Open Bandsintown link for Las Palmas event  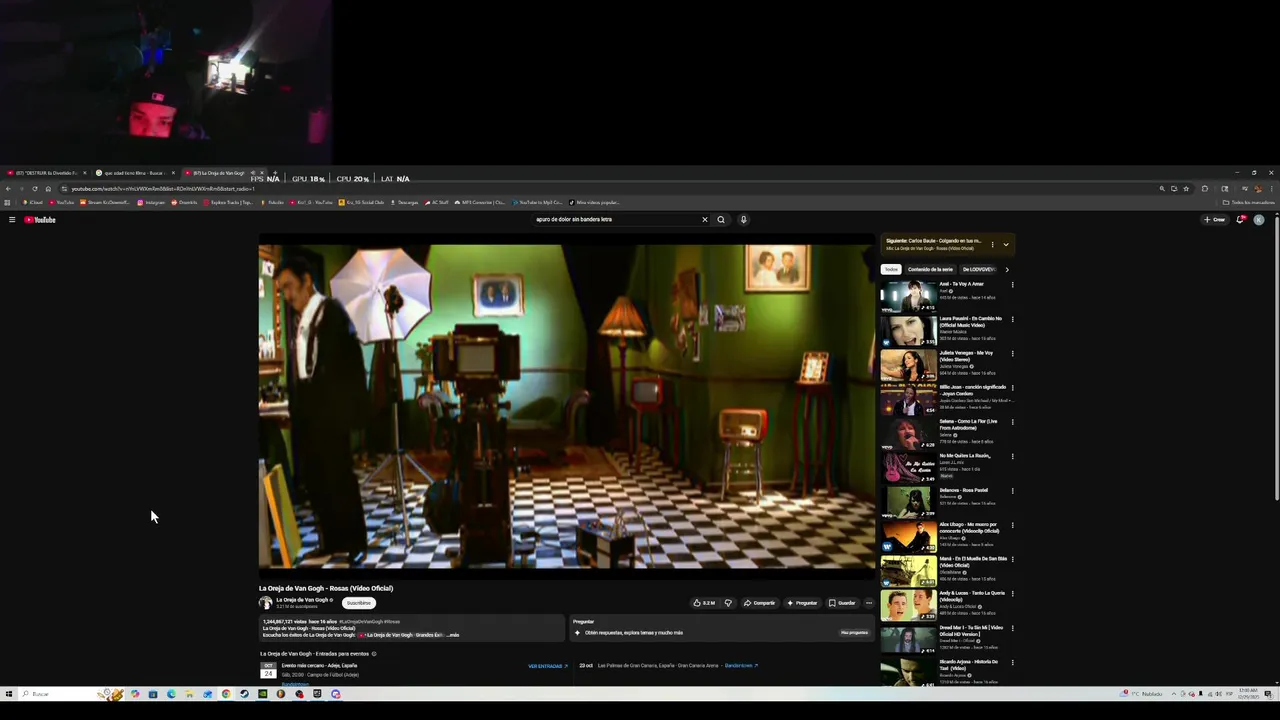tap(741, 665)
